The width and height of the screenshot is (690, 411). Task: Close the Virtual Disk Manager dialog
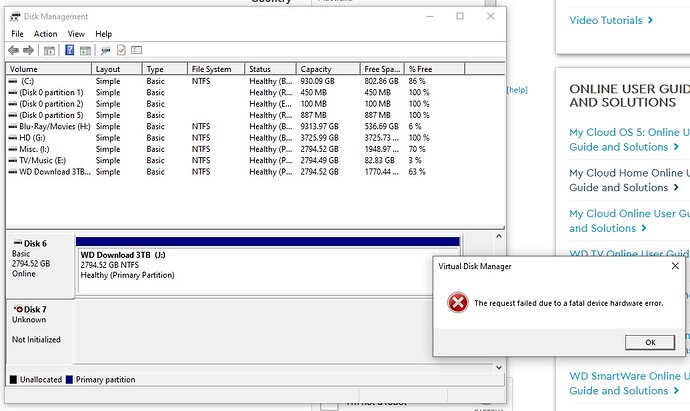675,266
